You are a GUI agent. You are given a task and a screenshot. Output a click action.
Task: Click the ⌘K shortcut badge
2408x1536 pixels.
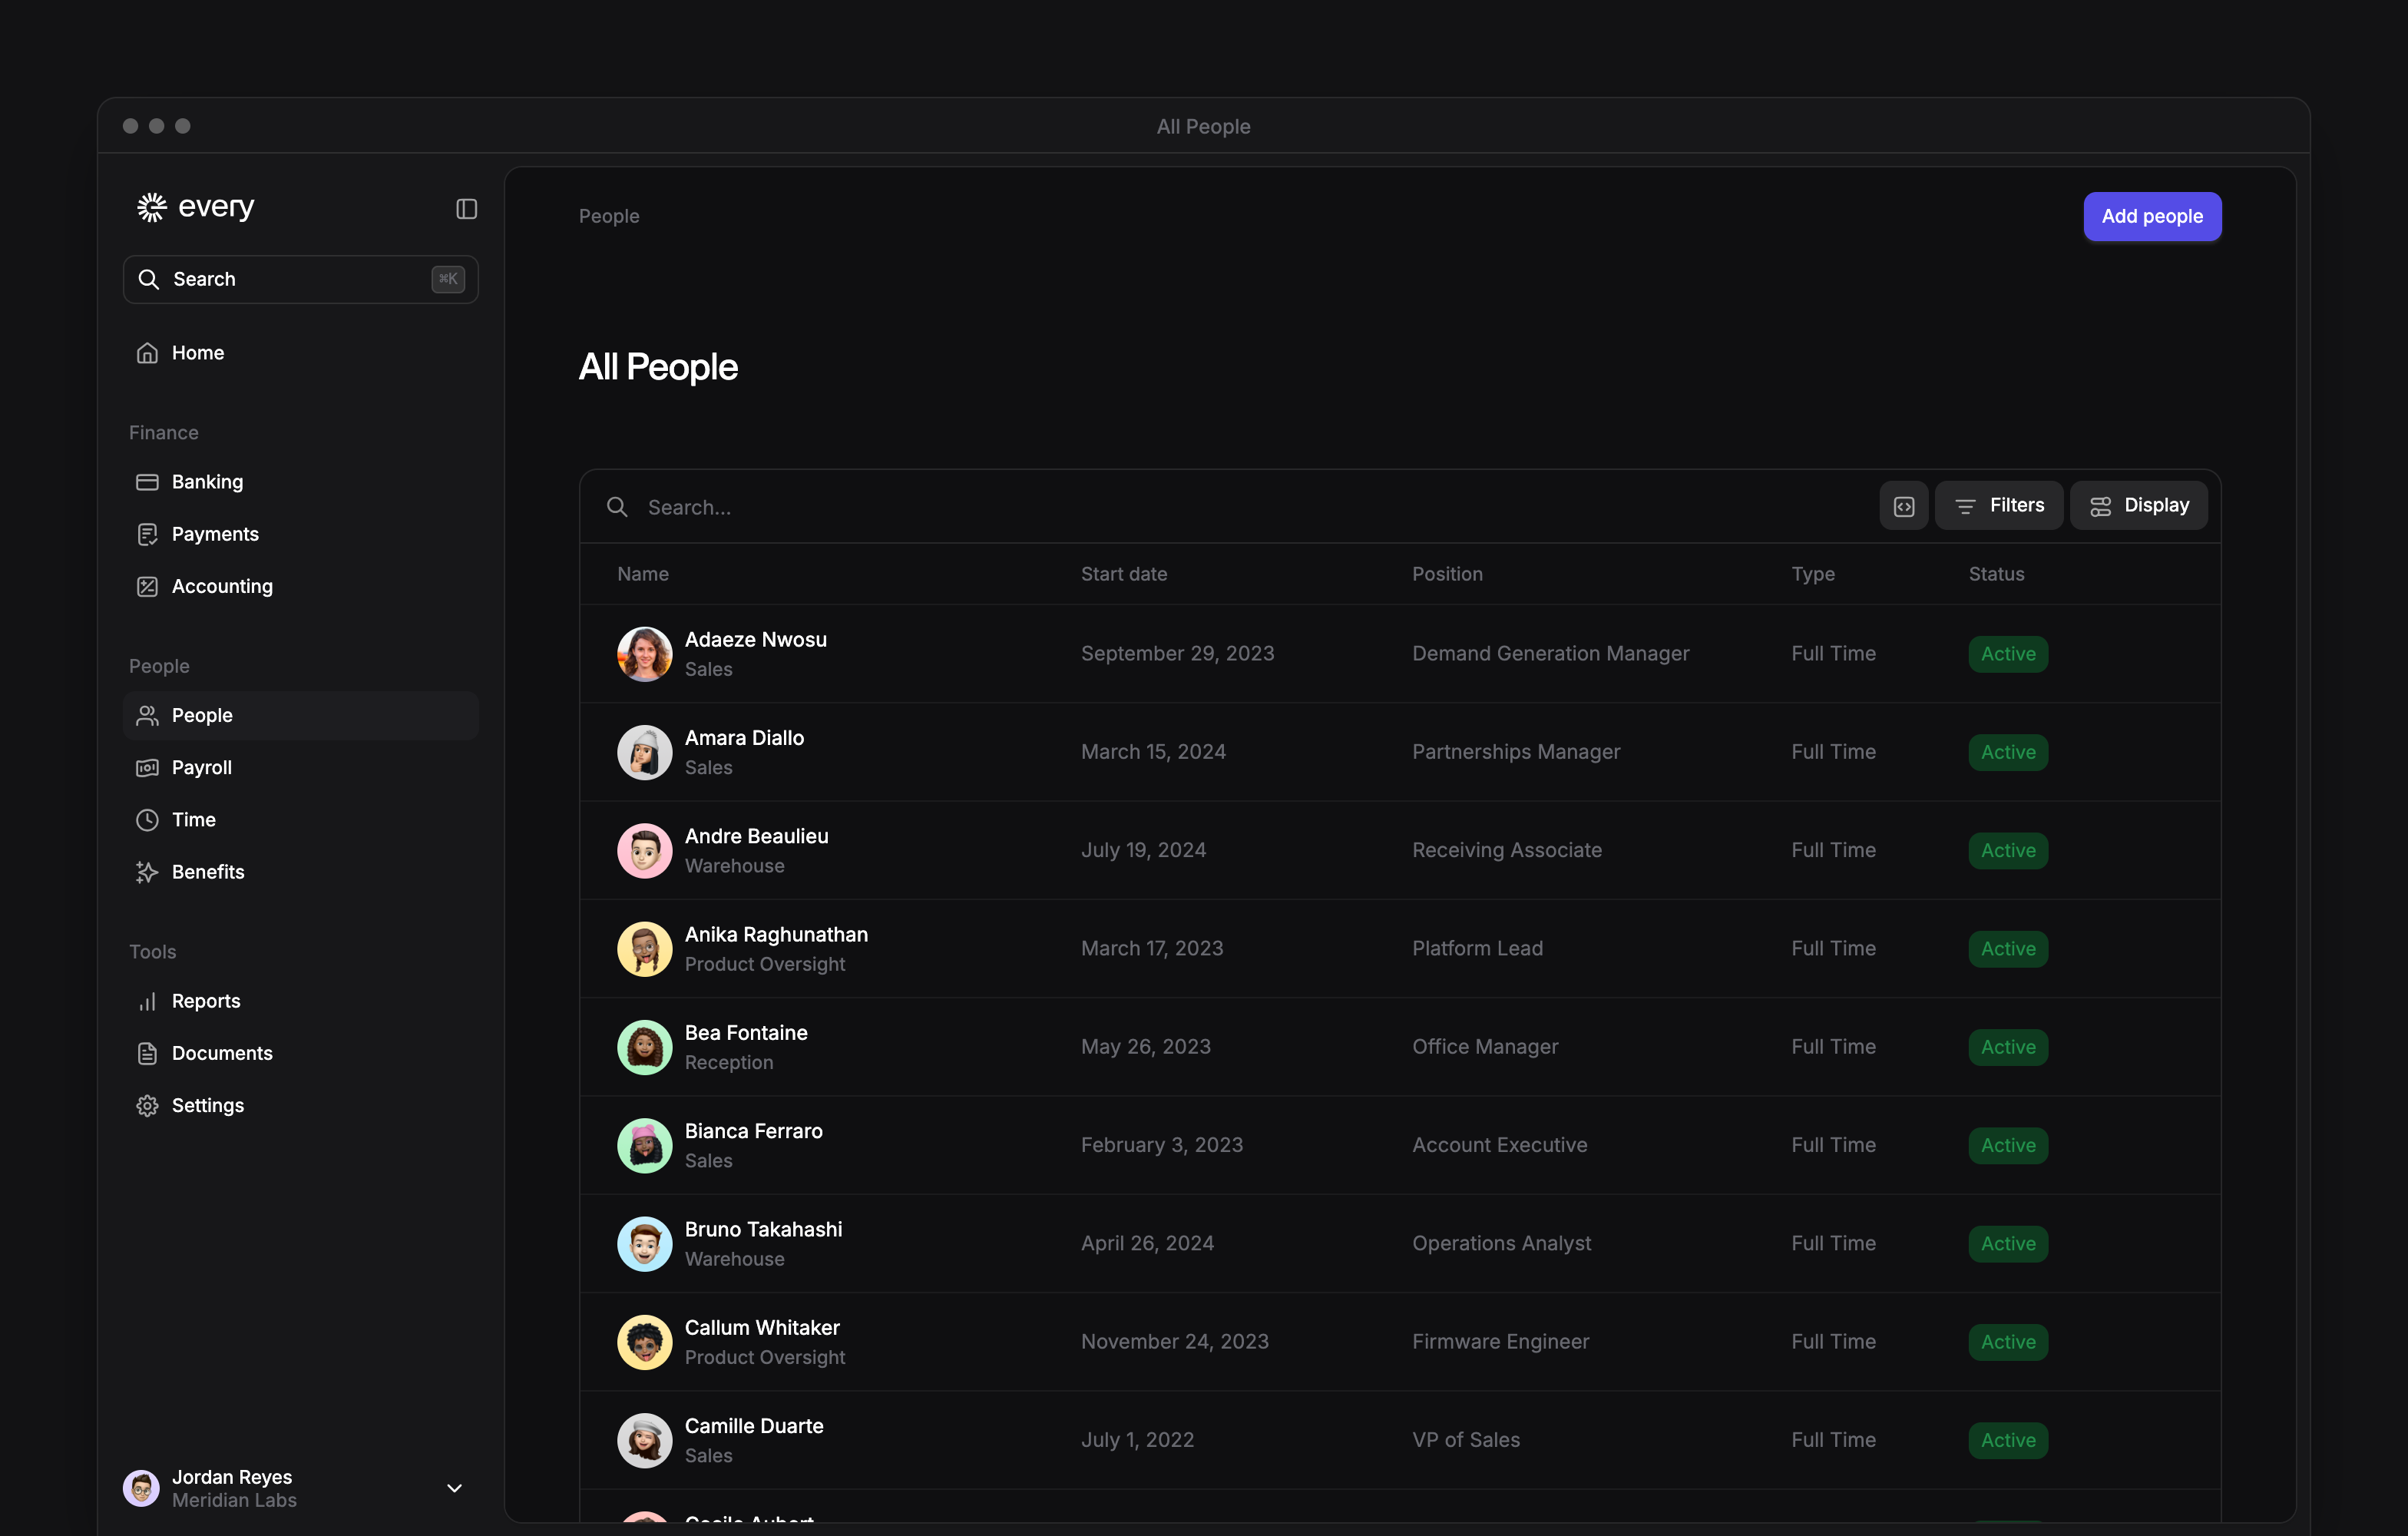pyautogui.click(x=448, y=279)
